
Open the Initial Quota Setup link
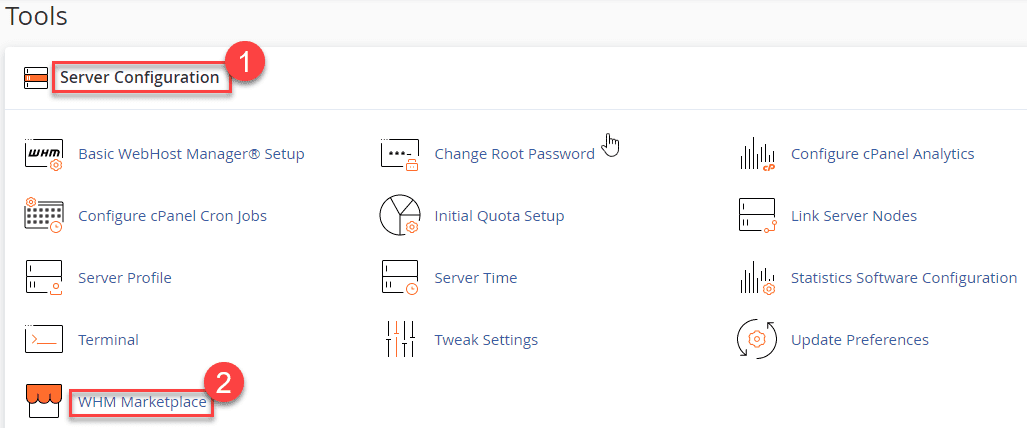(499, 216)
